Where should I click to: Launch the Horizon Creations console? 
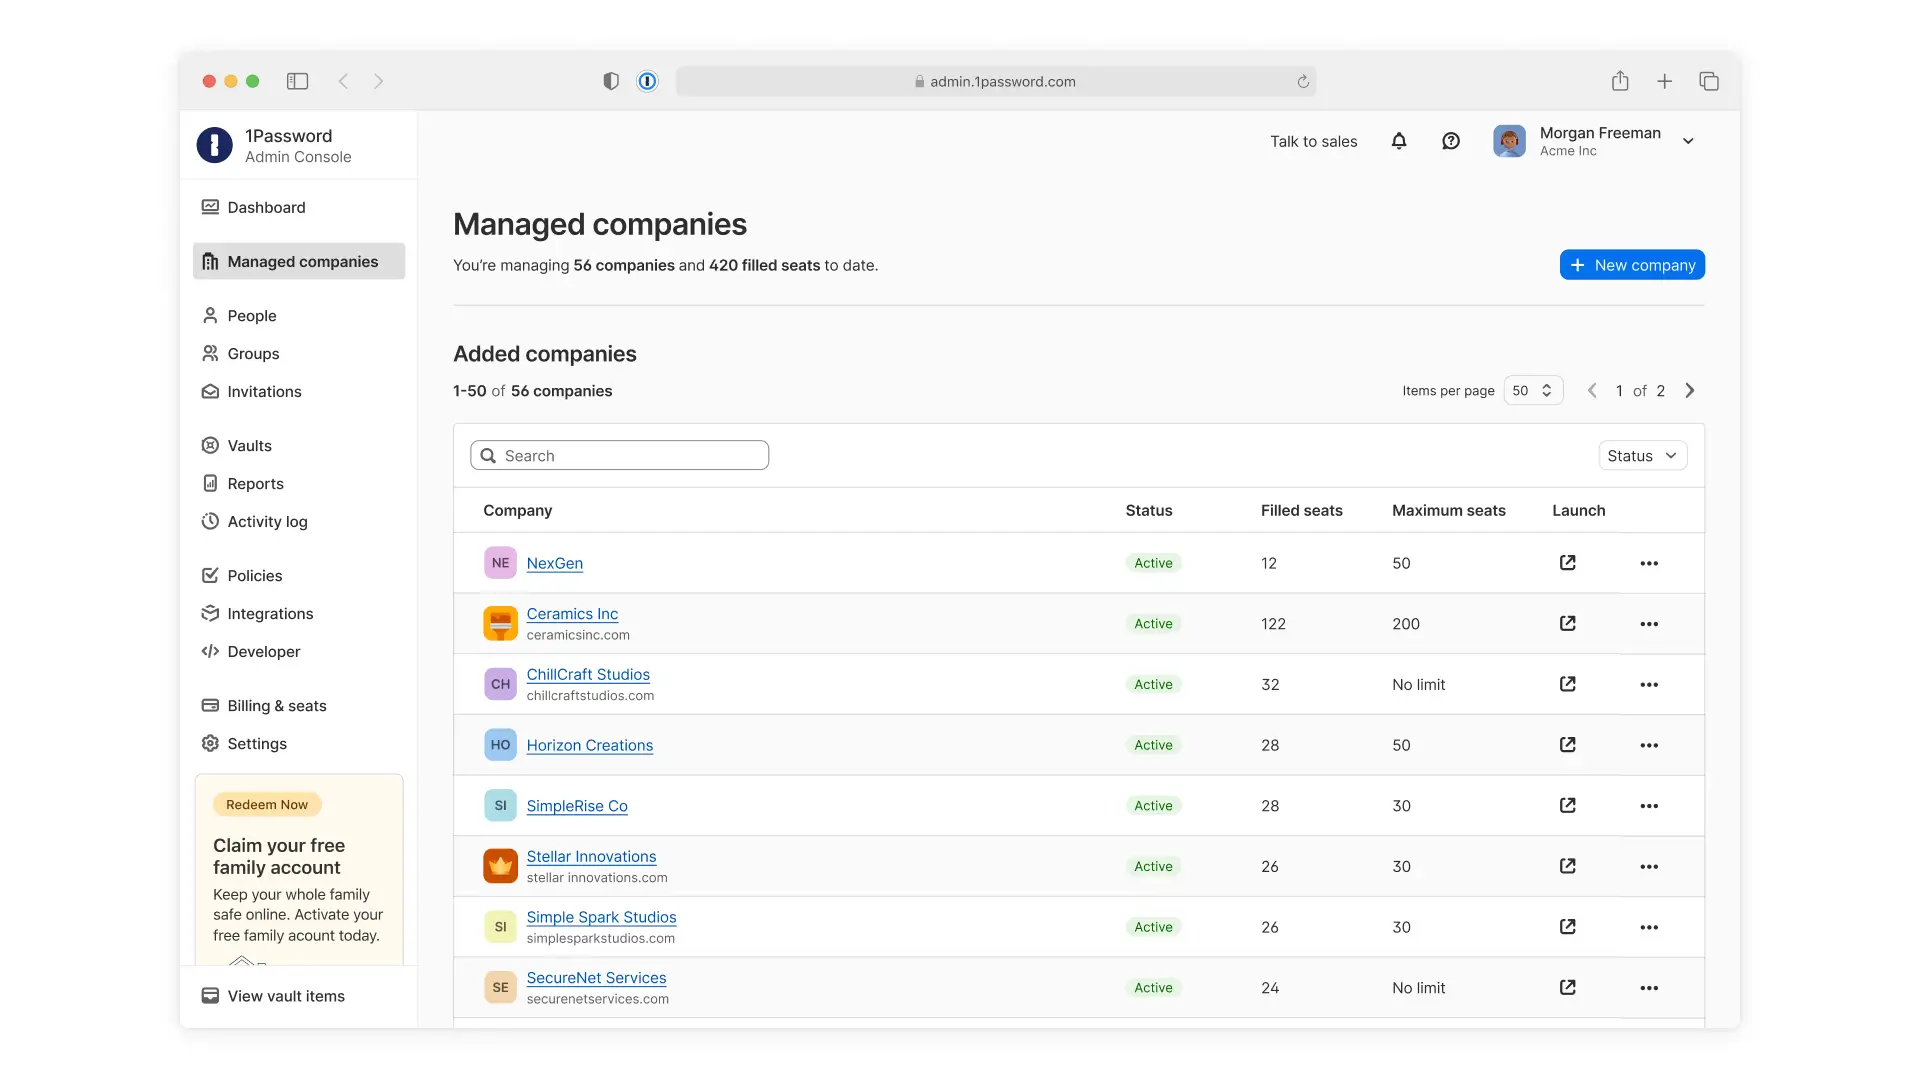(x=1567, y=745)
